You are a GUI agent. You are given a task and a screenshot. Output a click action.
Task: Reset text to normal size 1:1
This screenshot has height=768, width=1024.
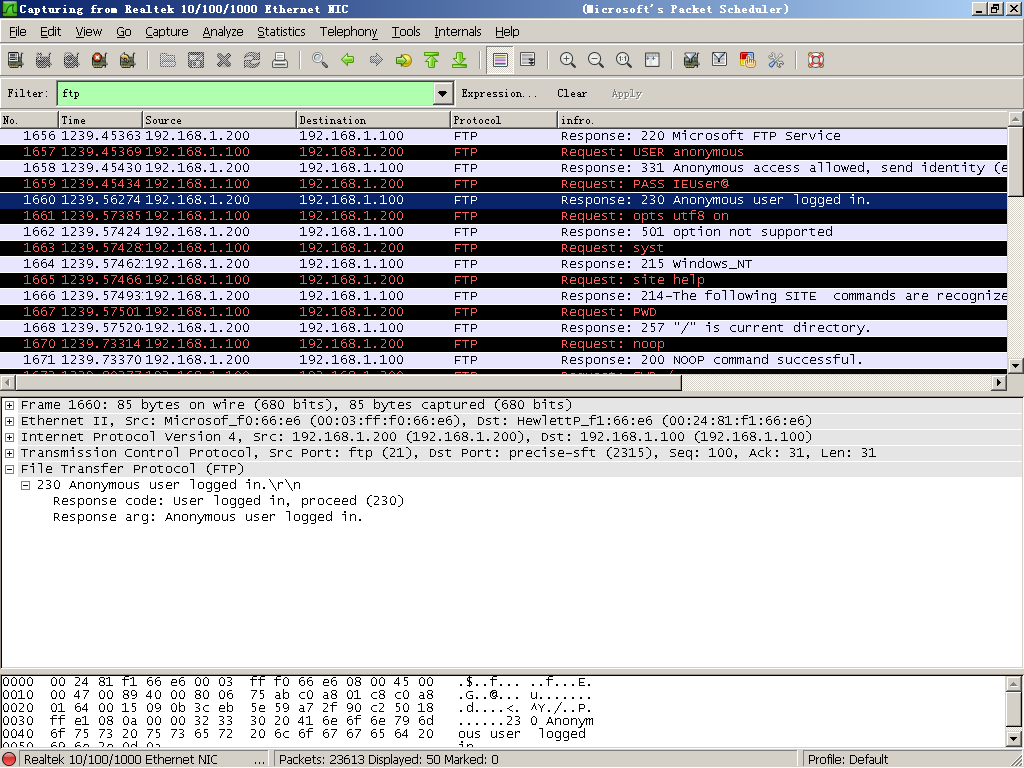click(x=624, y=60)
